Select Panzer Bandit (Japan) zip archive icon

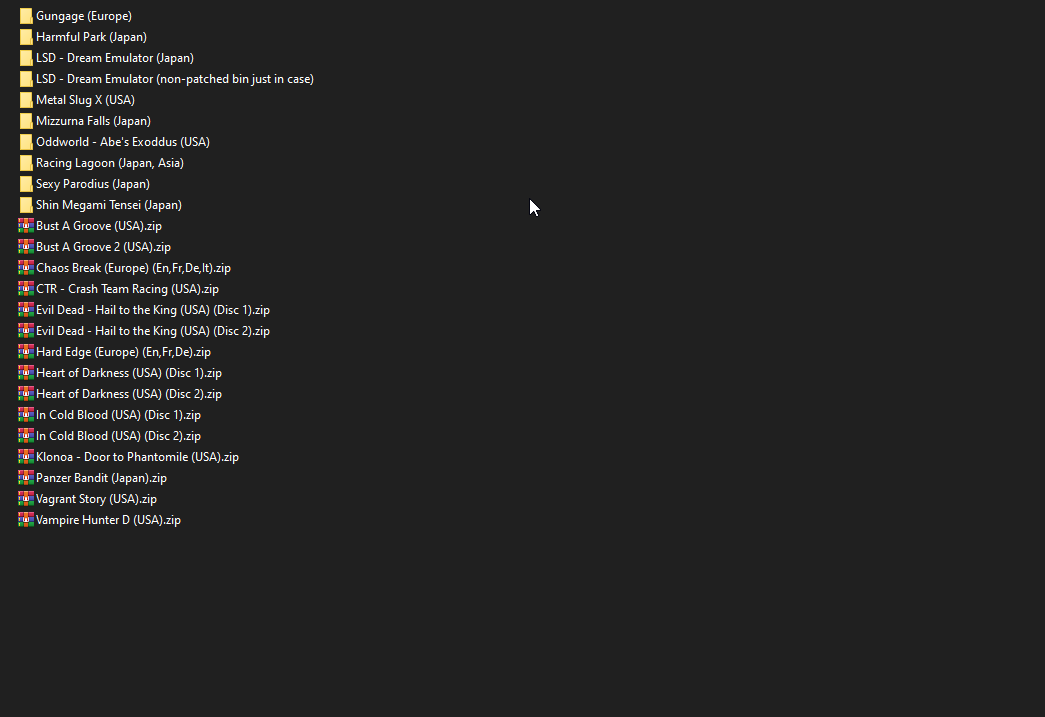pyautogui.click(x=26, y=478)
